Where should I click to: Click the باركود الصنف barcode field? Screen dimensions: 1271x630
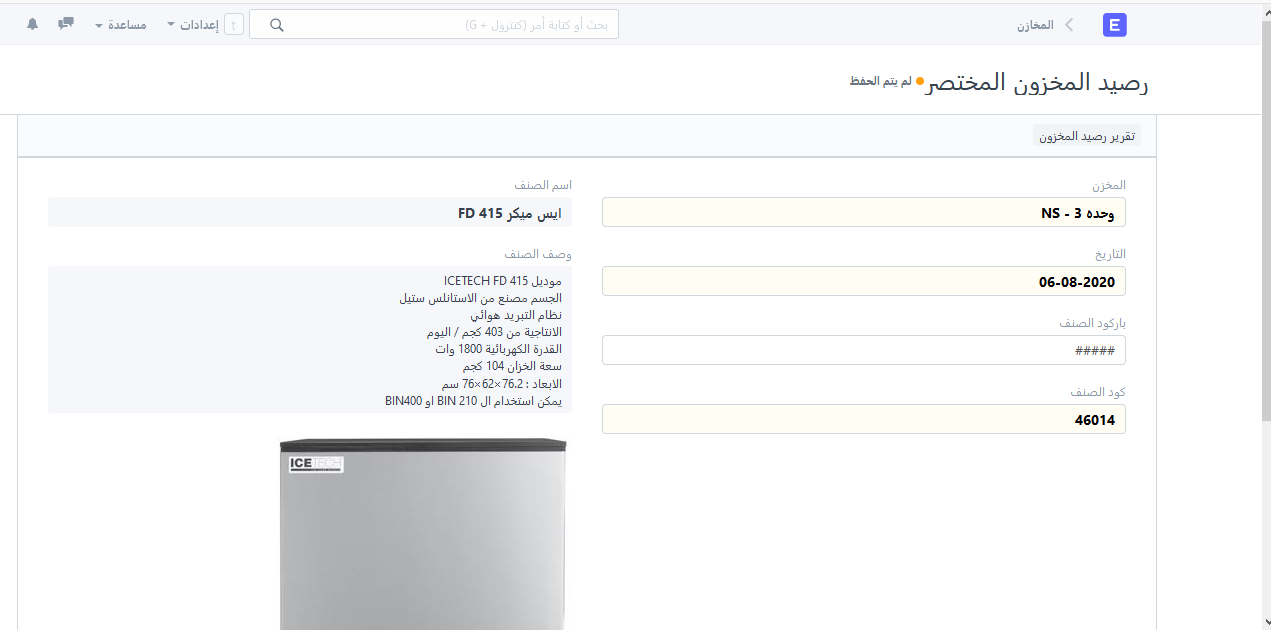(864, 350)
